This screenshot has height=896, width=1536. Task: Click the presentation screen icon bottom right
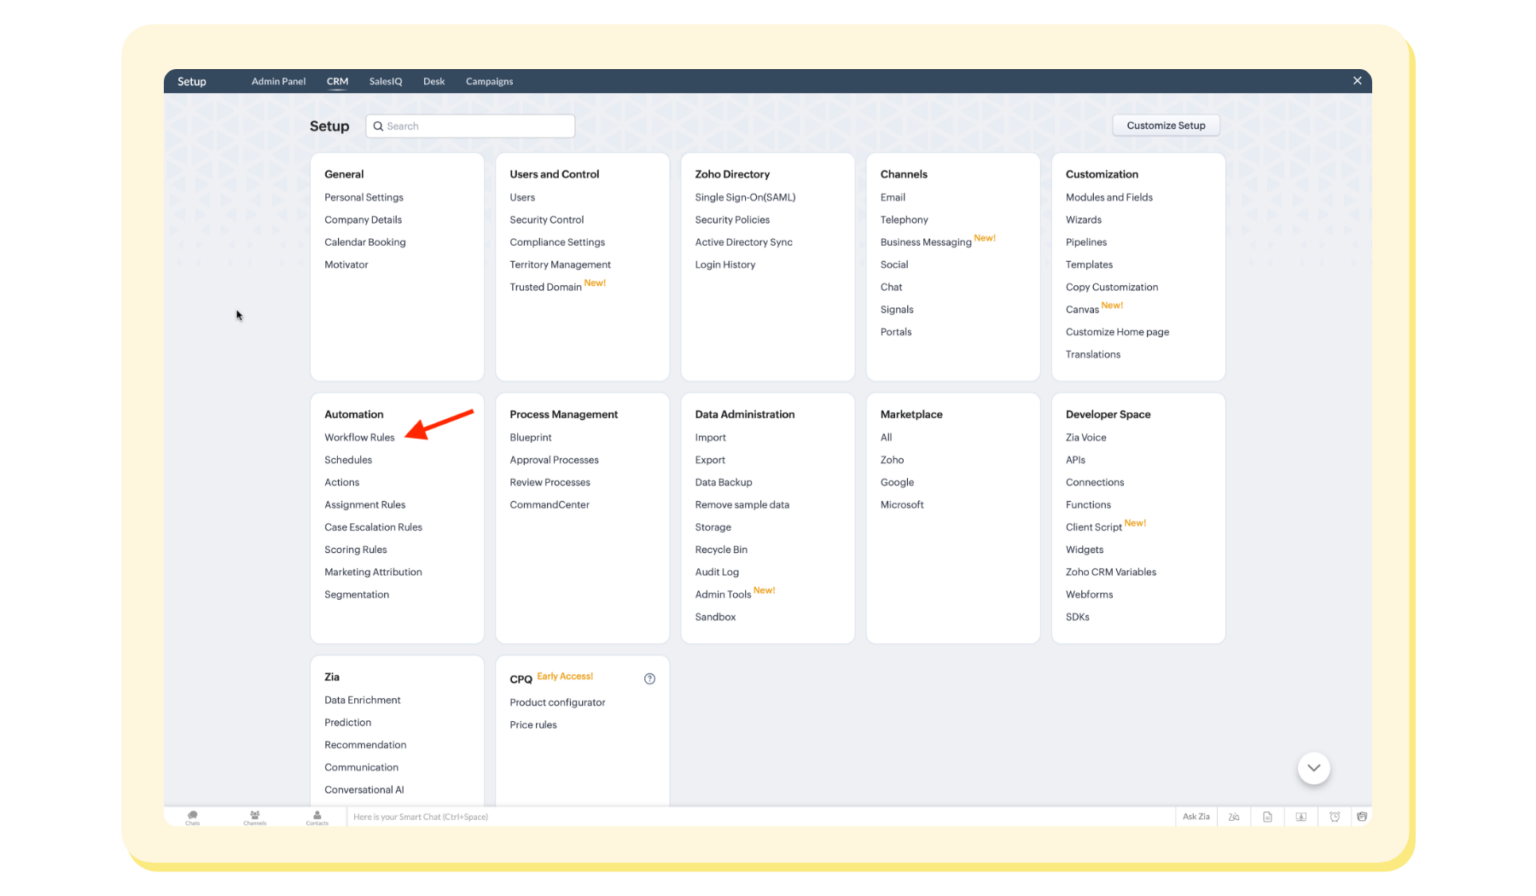pos(1301,816)
